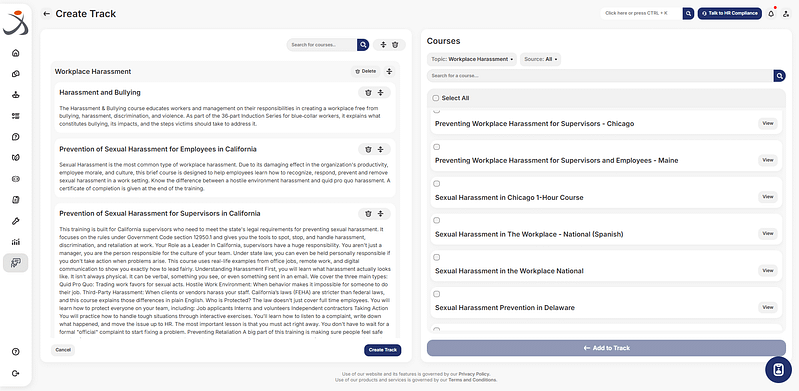Image resolution: width=799 pixels, height=391 pixels.
Task: Remove the Harassment and Bullying course via trash icon
Action: point(368,92)
